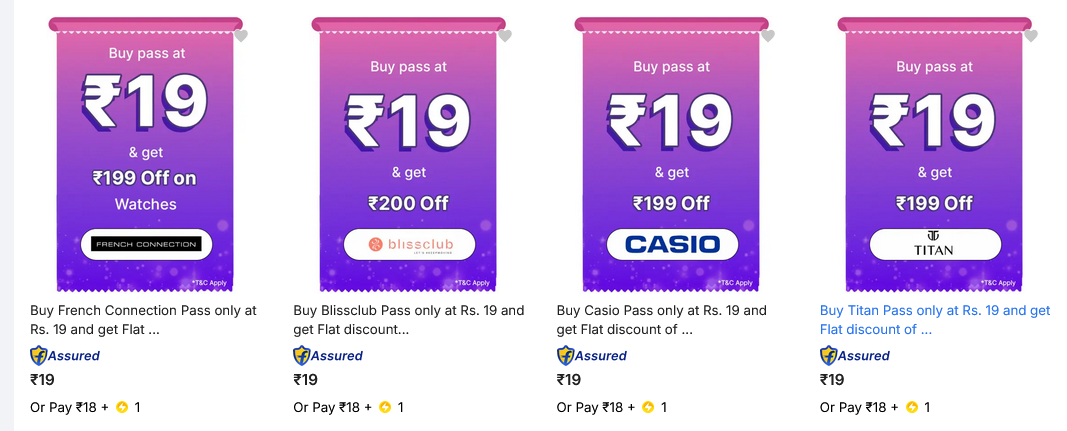The image size is (1067, 431).
Task: Toggle wishlist heart on Casio pass
Action: (768, 36)
